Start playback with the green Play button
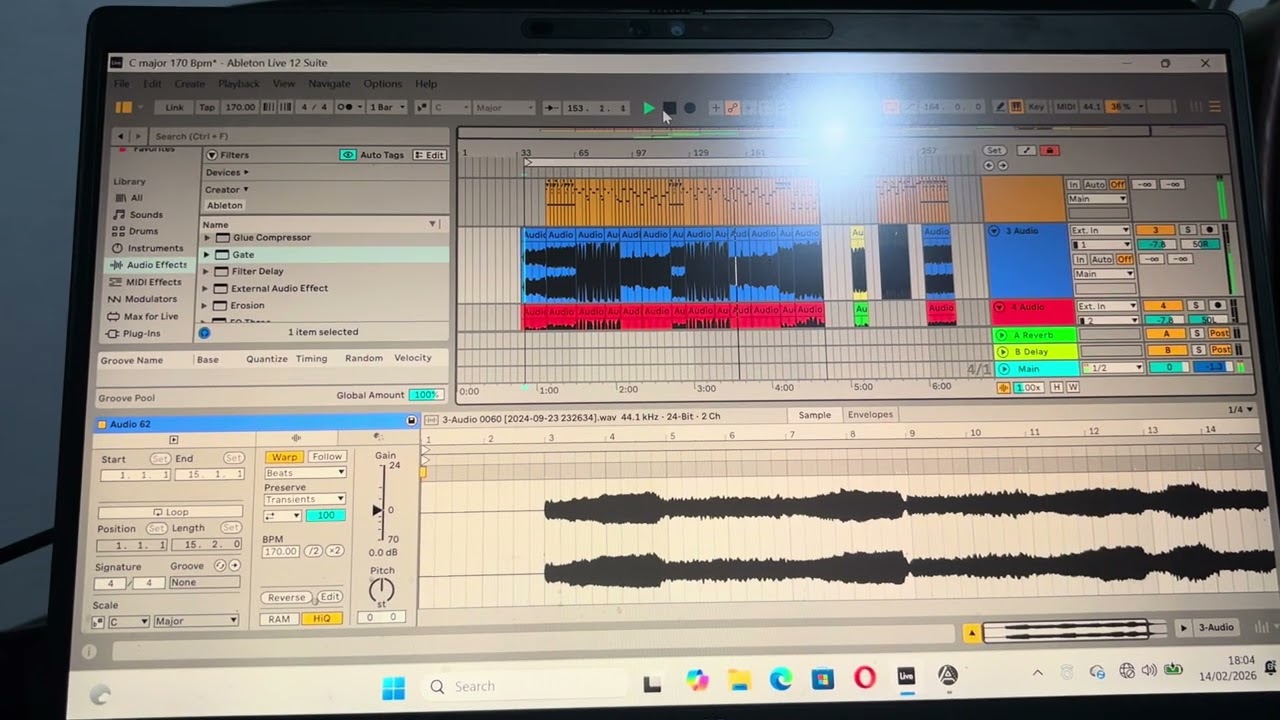 click(x=649, y=108)
